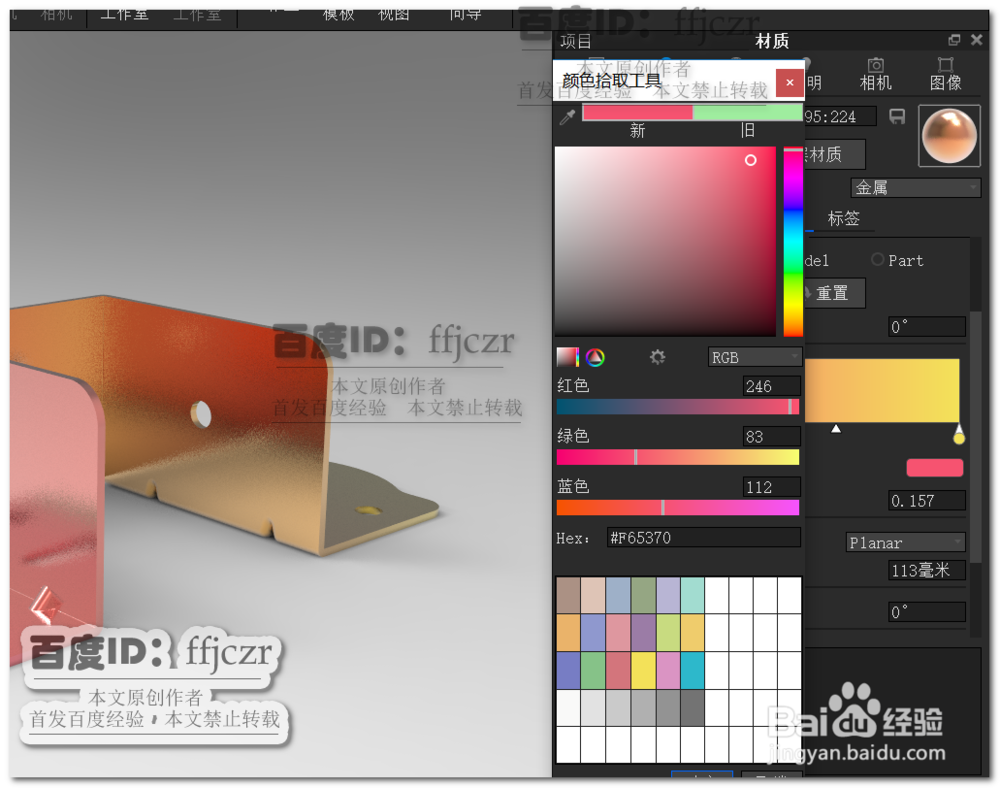Screen dimensions: 1000x788
Task: Pick the blue-purple palette swatch in third row
Action: [x=568, y=670]
